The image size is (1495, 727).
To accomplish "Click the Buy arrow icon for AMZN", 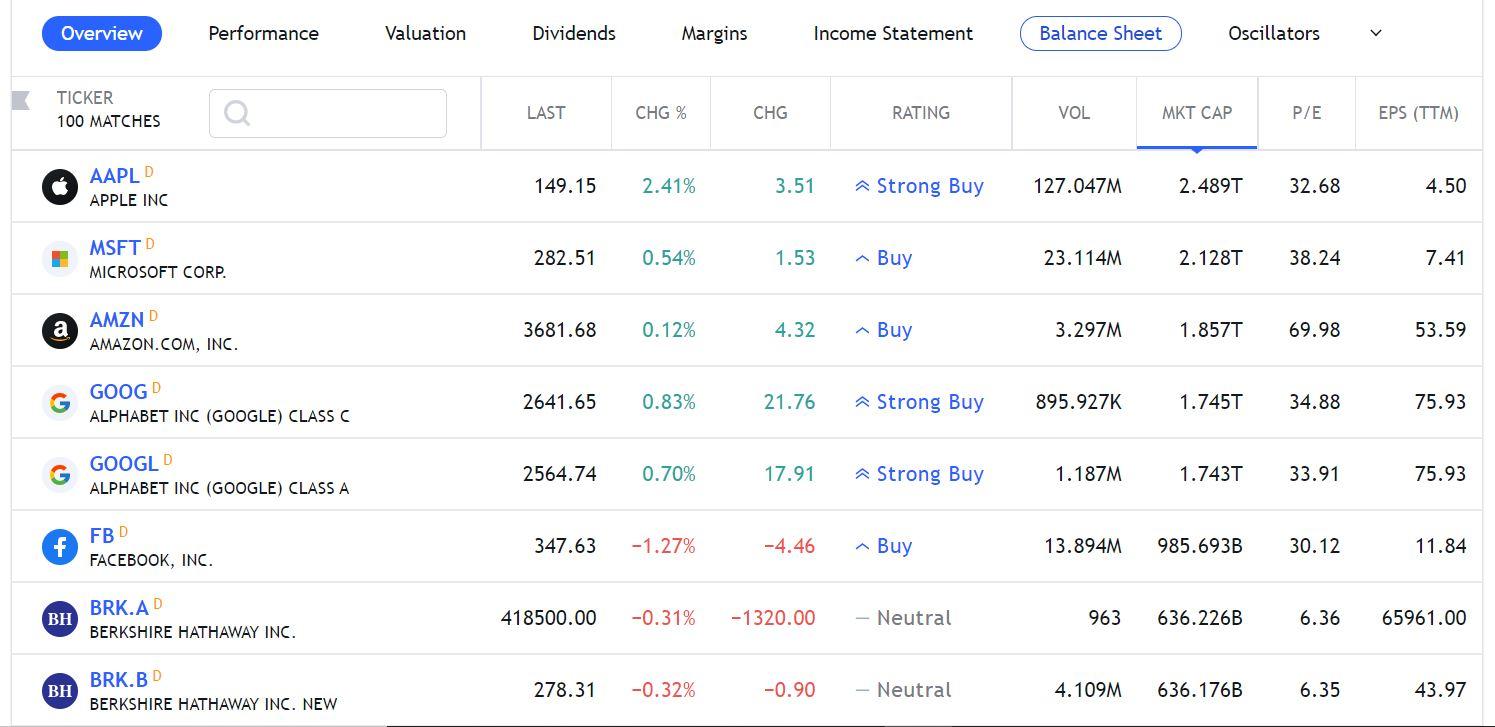I will pos(862,330).
